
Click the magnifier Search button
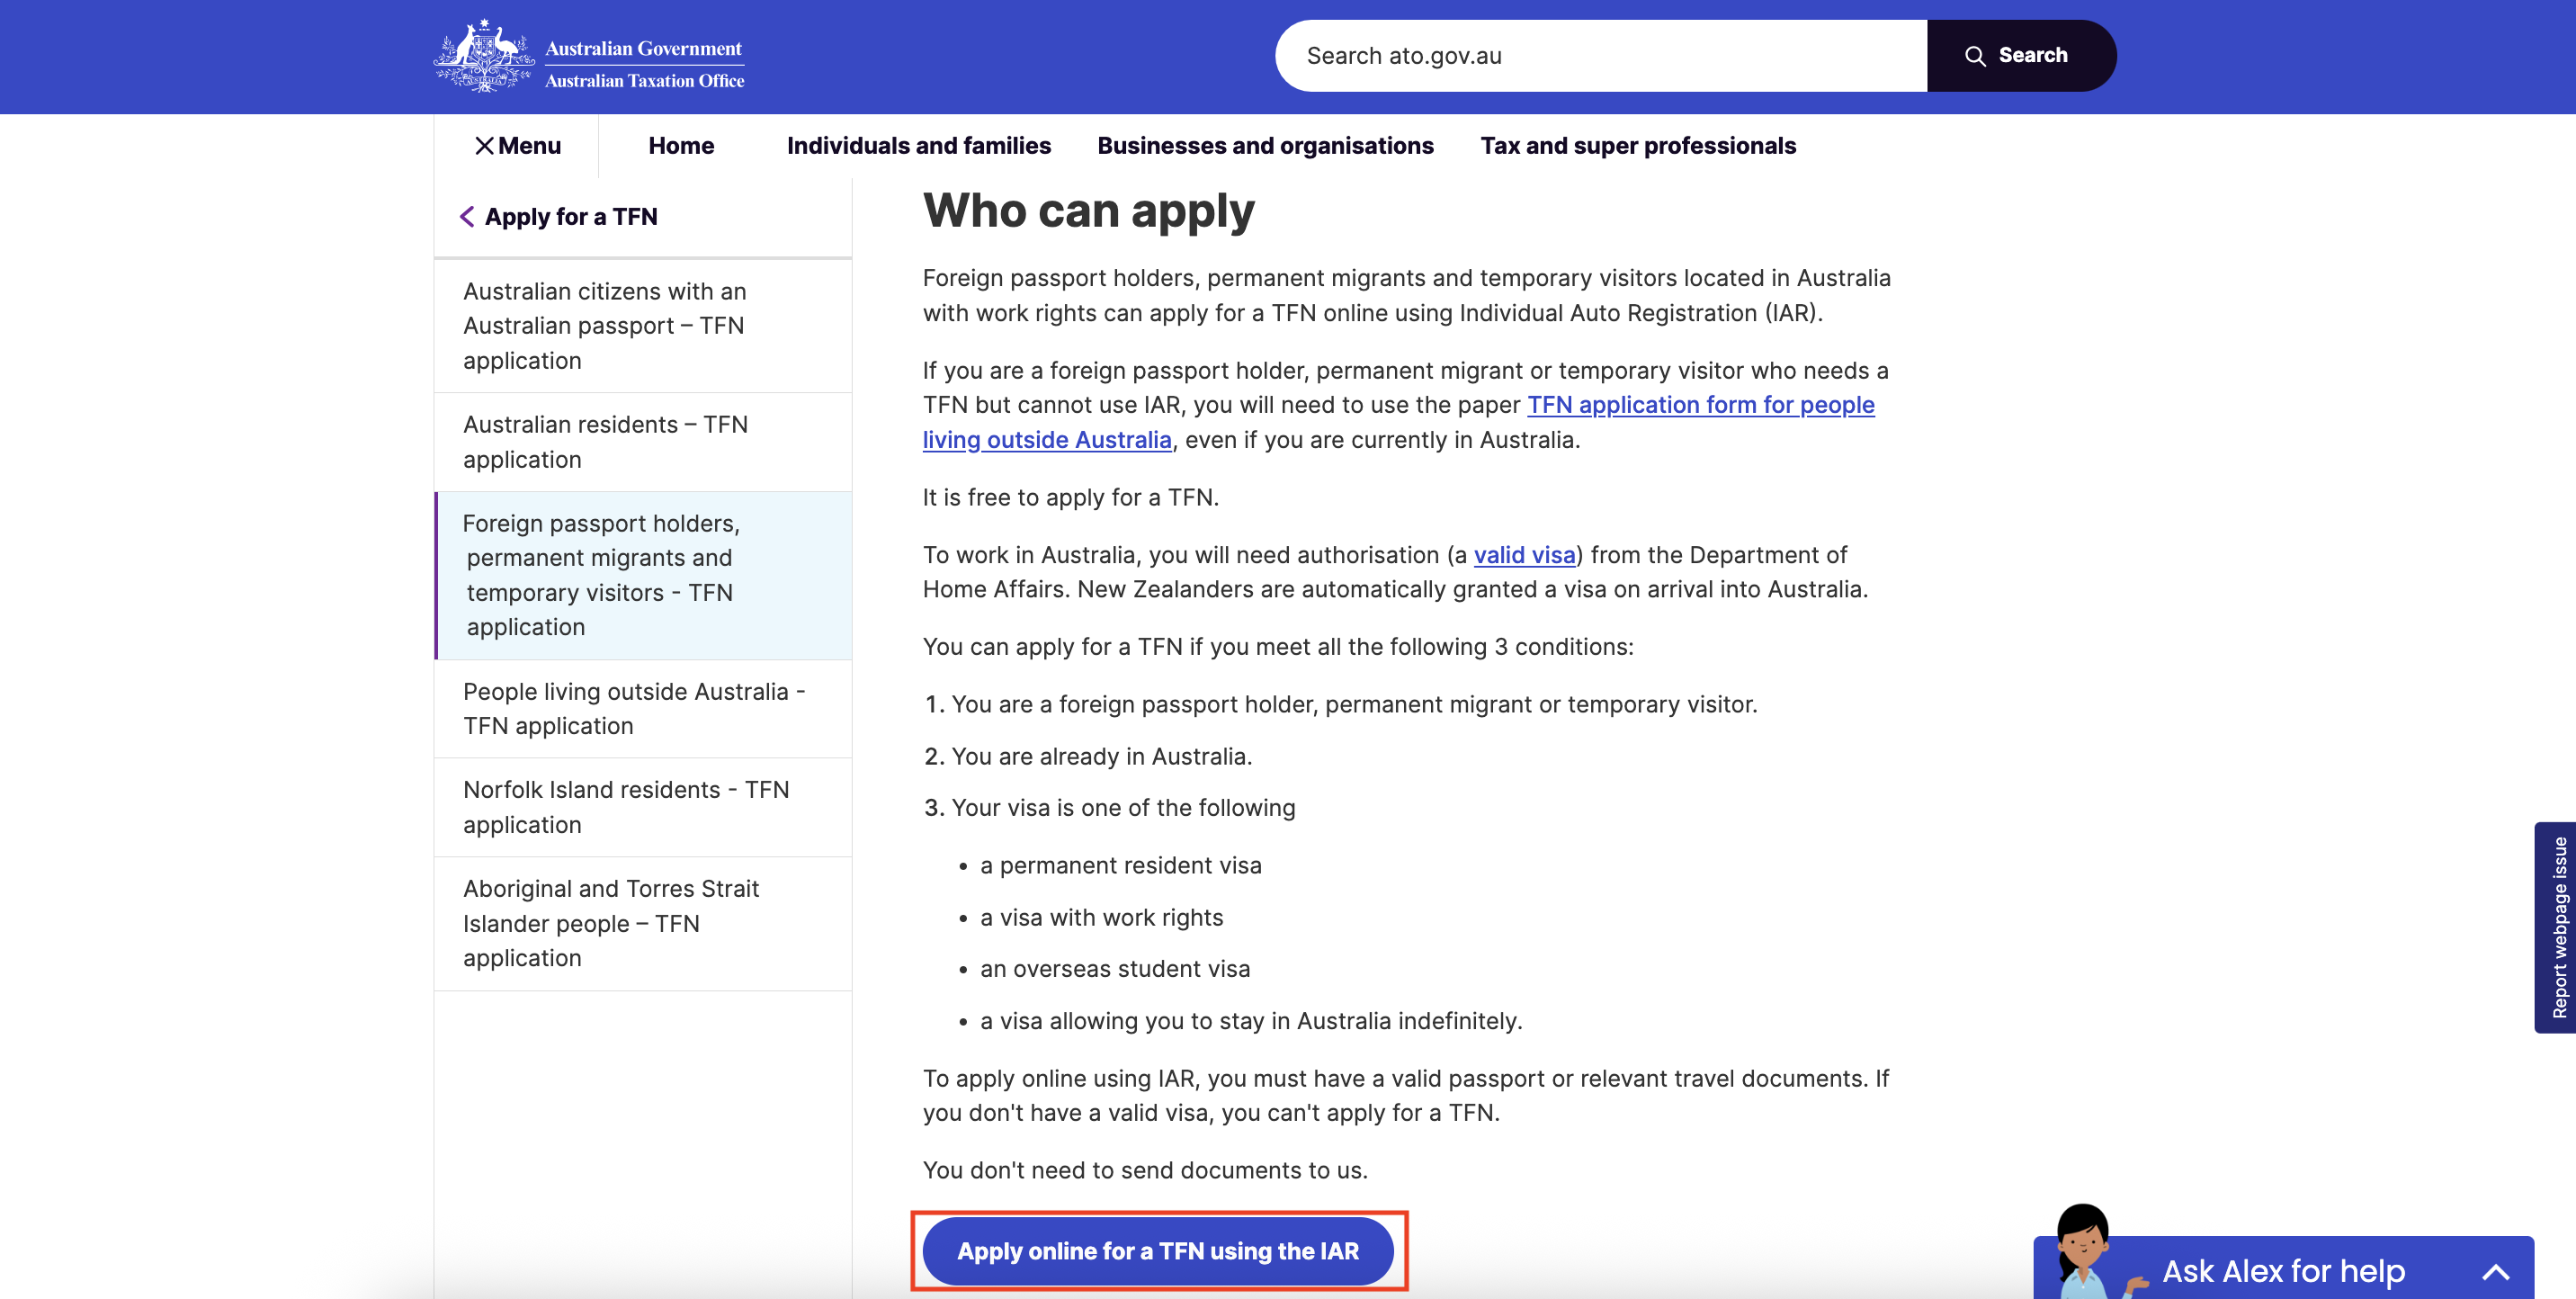pos(2019,56)
